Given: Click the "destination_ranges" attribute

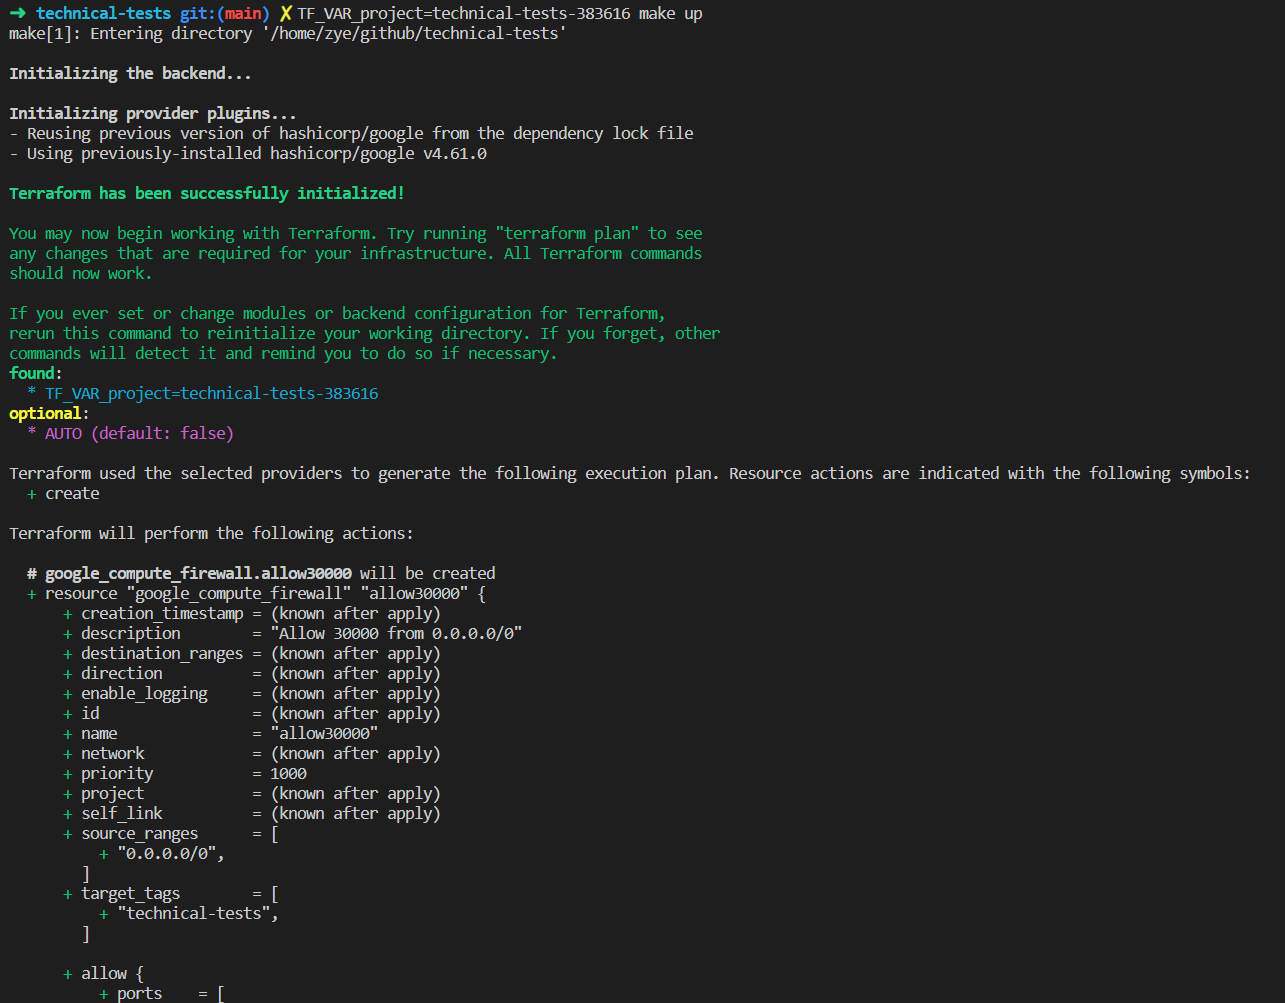Looking at the screenshot, I should (162, 653).
